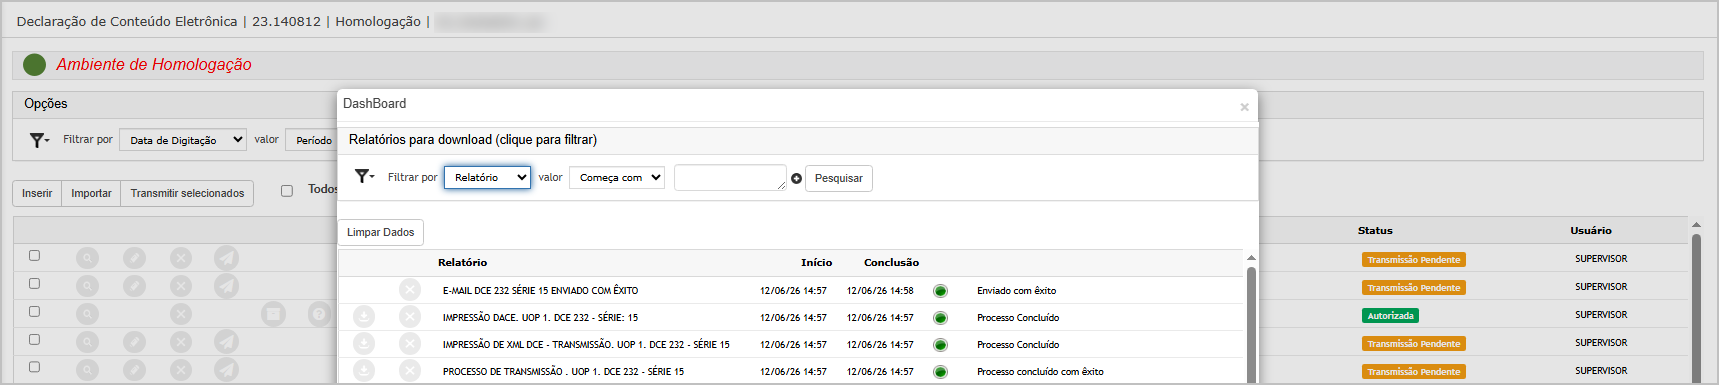The image size is (1719, 385).
Task: Delete the IMPRESSÃO DACE report entry
Action: [410, 317]
